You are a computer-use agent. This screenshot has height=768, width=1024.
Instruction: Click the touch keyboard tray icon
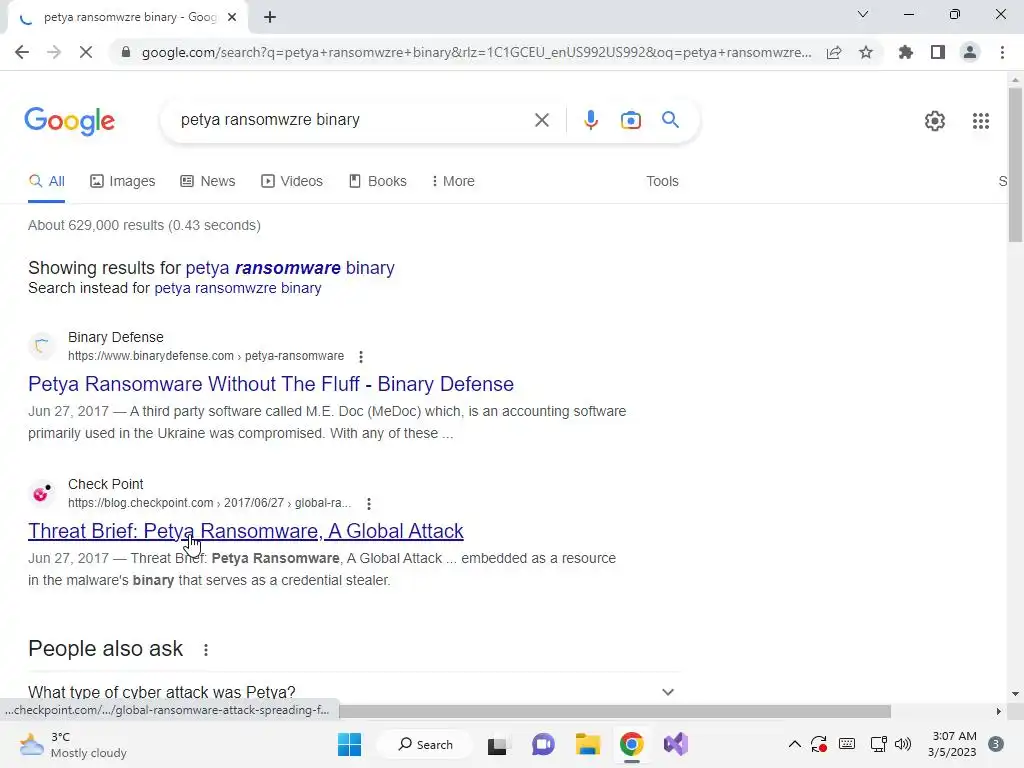coord(847,744)
